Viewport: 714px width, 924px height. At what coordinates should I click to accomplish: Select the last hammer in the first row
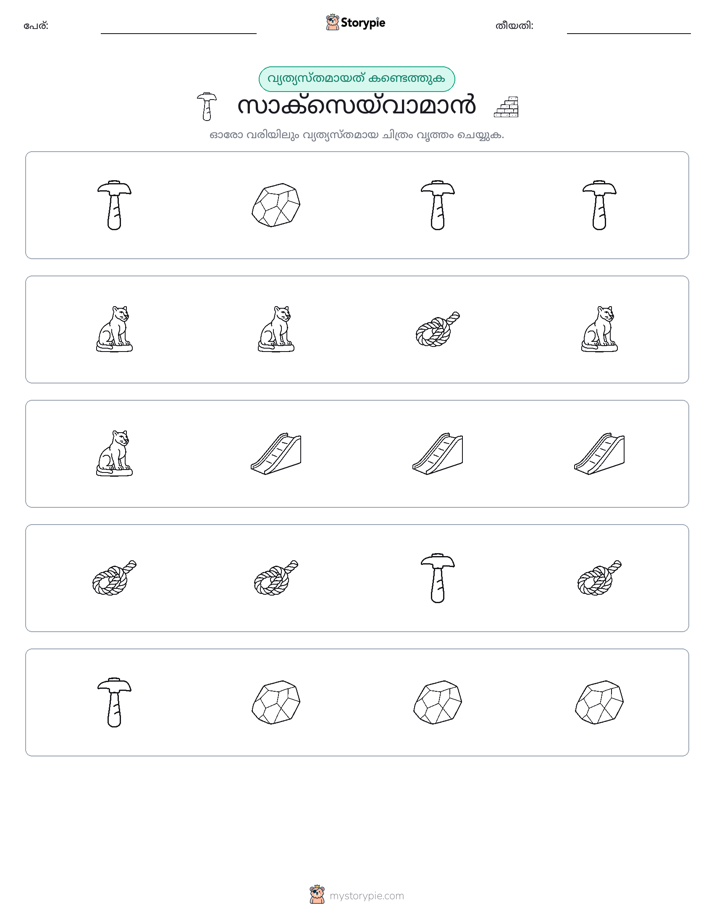coord(599,205)
